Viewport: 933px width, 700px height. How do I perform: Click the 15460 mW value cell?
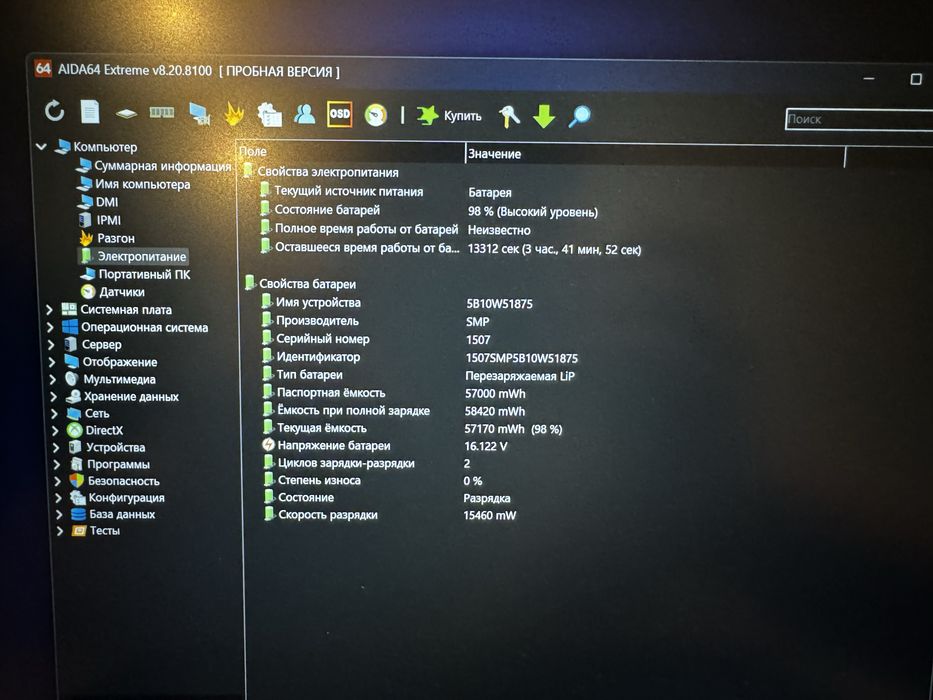pyautogui.click(x=490, y=515)
